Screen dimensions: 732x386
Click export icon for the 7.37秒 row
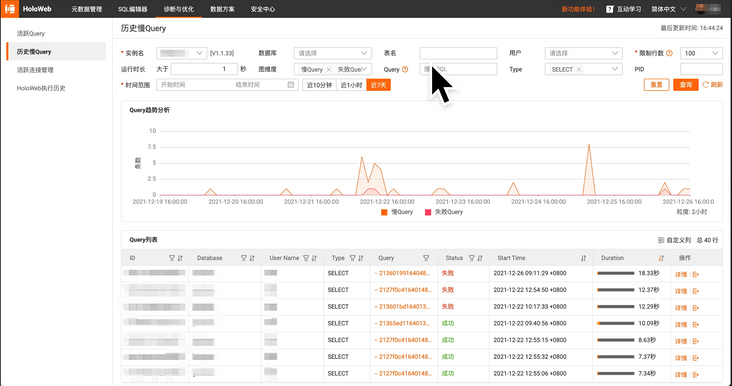[x=696, y=358]
